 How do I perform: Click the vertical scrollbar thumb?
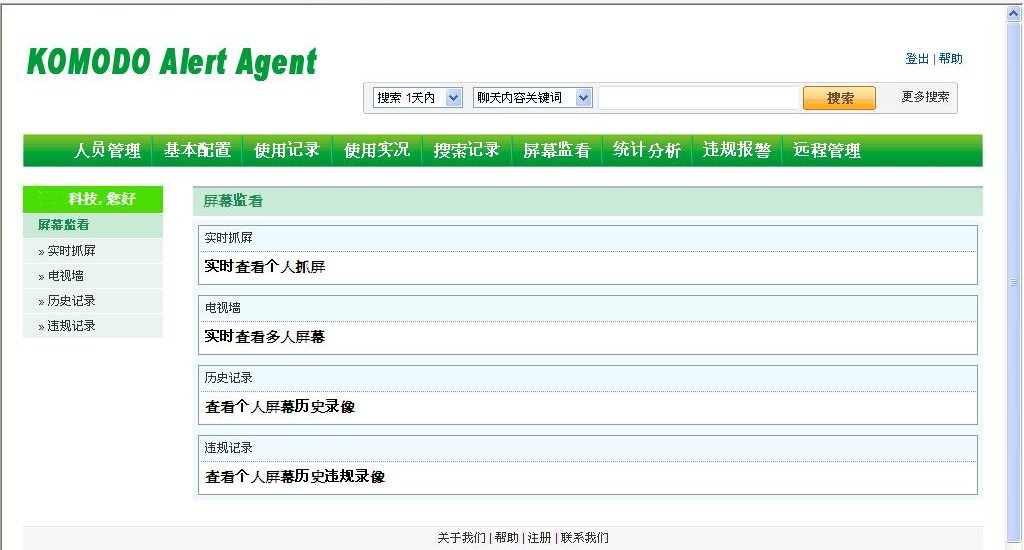(1014, 282)
